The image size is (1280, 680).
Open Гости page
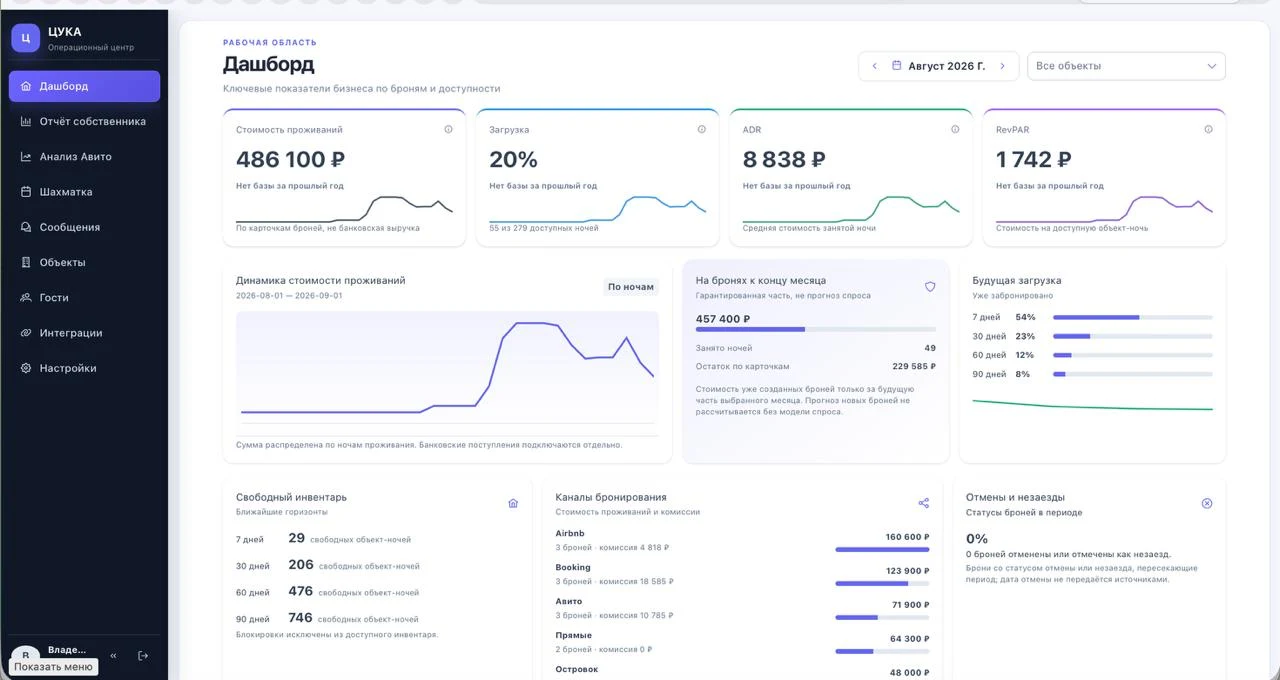click(84, 298)
